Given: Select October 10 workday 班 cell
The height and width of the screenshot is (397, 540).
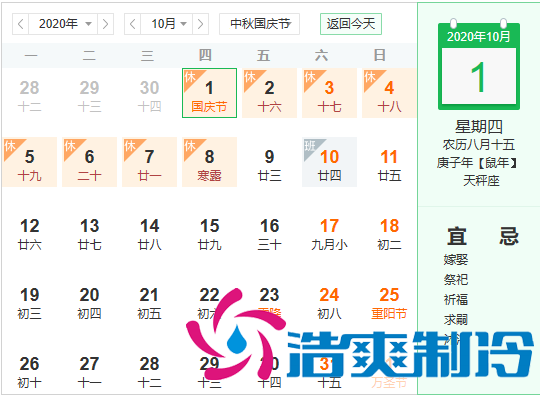Looking at the screenshot, I should 329,162.
